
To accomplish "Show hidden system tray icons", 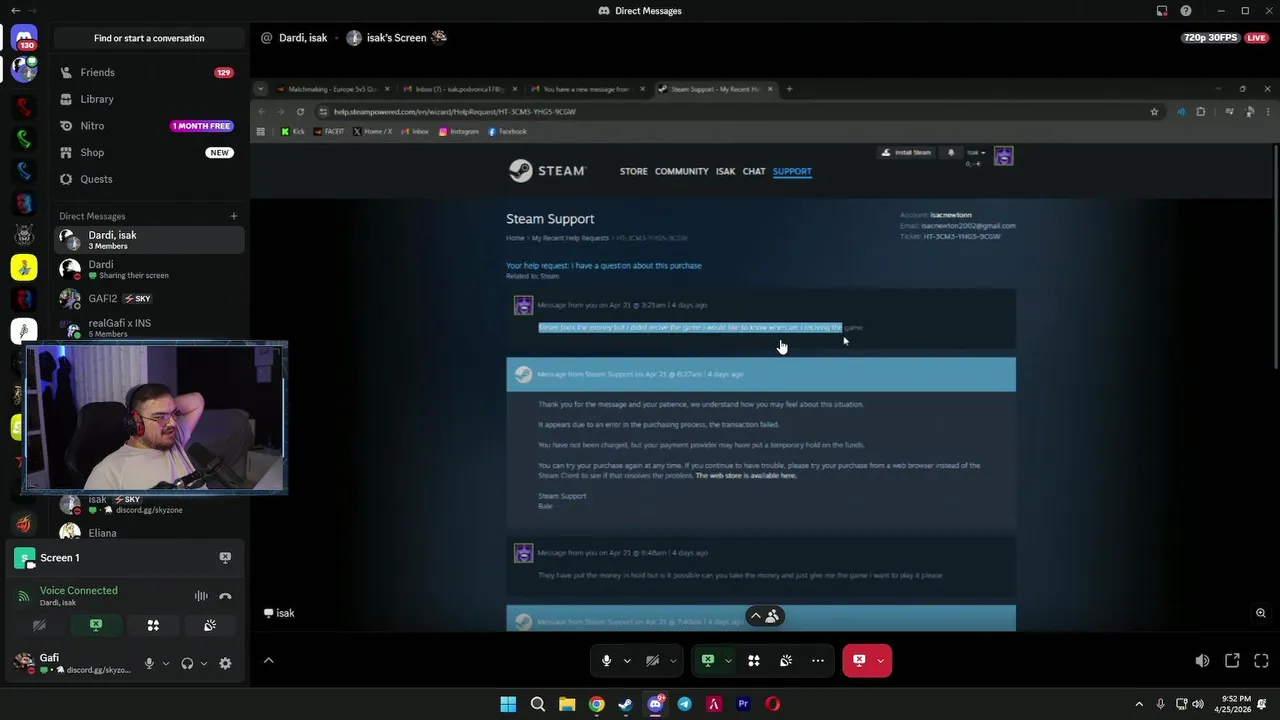I will coord(1139,704).
